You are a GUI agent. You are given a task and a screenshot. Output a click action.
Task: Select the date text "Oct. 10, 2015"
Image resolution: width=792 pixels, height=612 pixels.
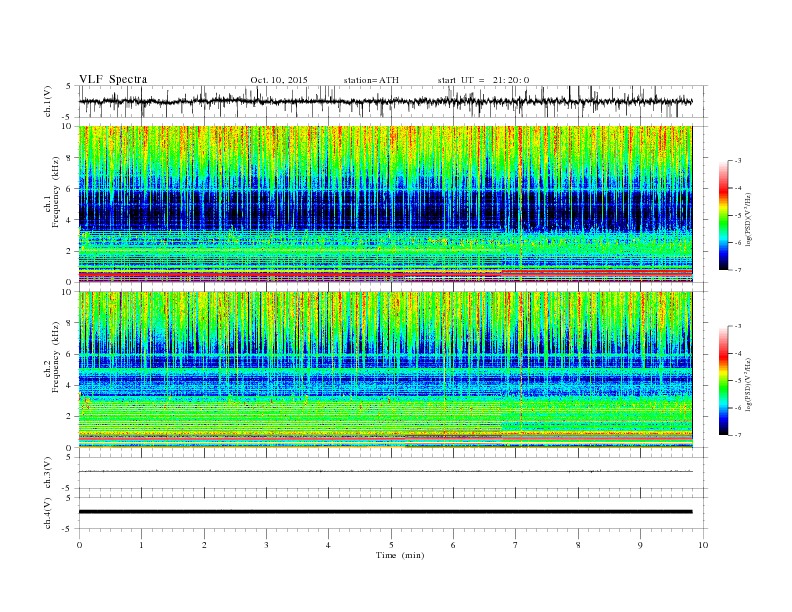tap(279, 80)
